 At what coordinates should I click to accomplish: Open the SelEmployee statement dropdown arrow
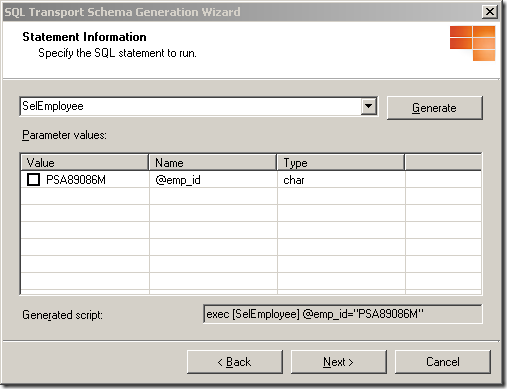coord(369,106)
